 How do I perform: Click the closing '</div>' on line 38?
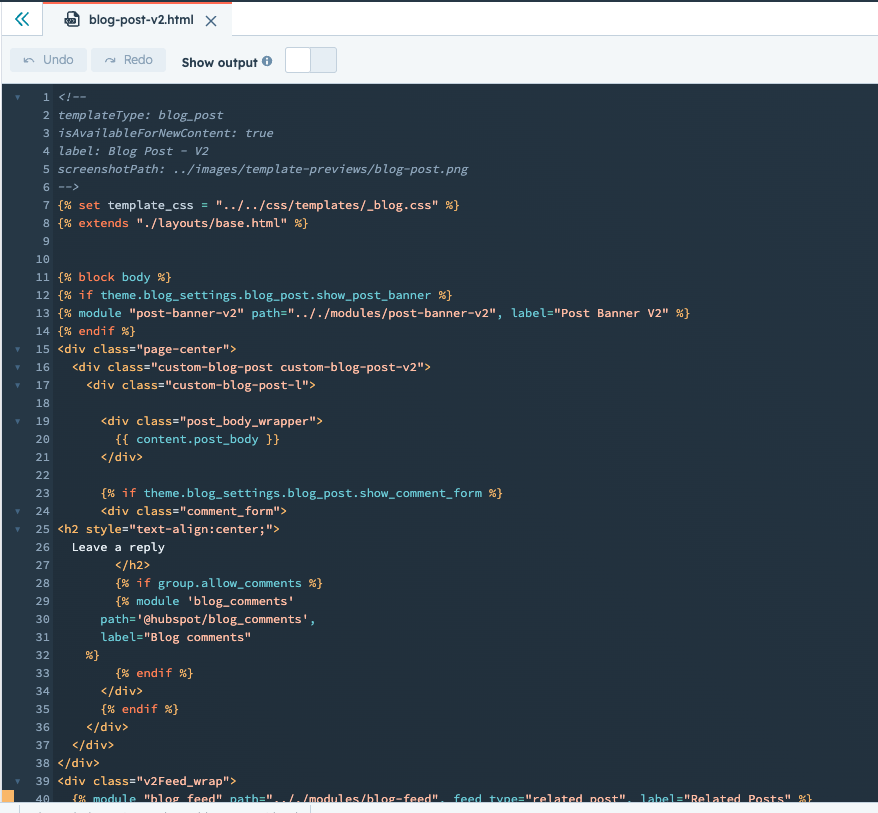(78, 763)
